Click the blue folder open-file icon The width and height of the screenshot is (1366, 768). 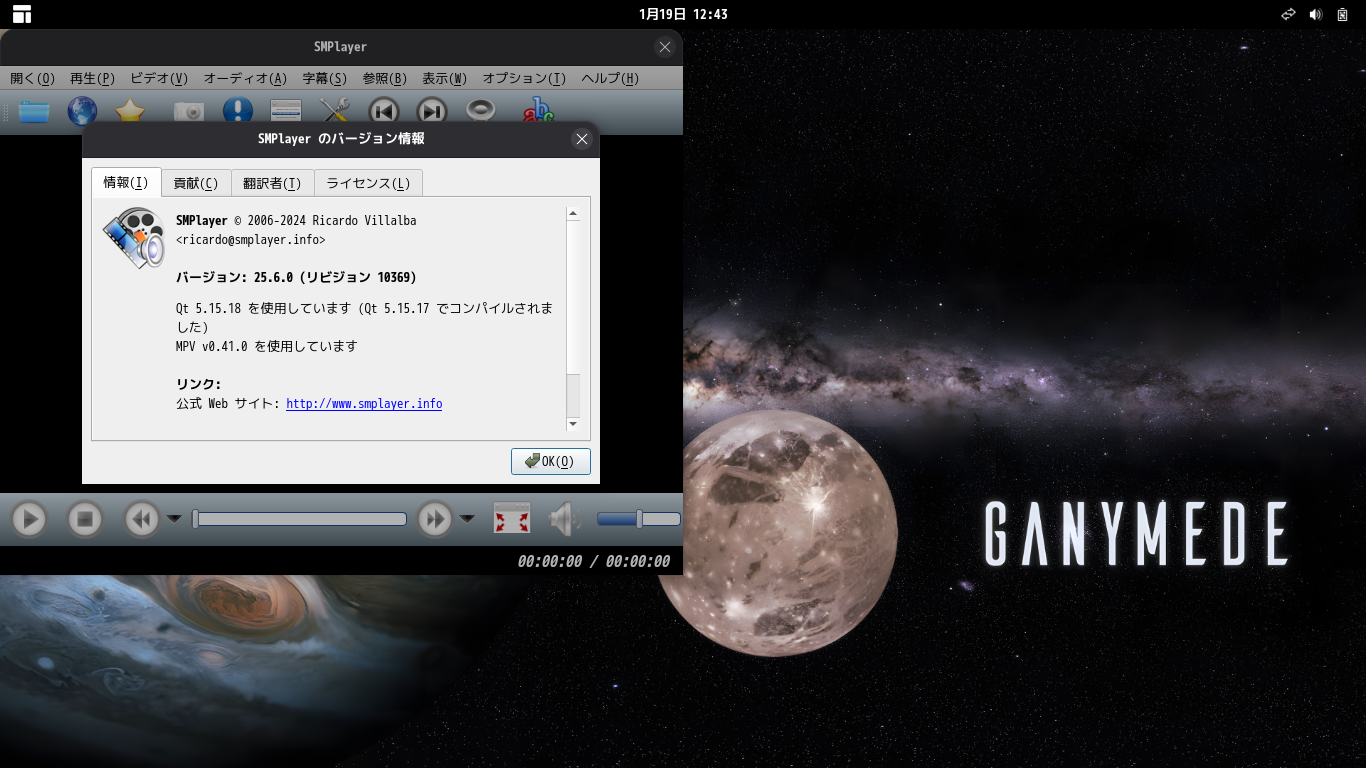pyautogui.click(x=34, y=111)
